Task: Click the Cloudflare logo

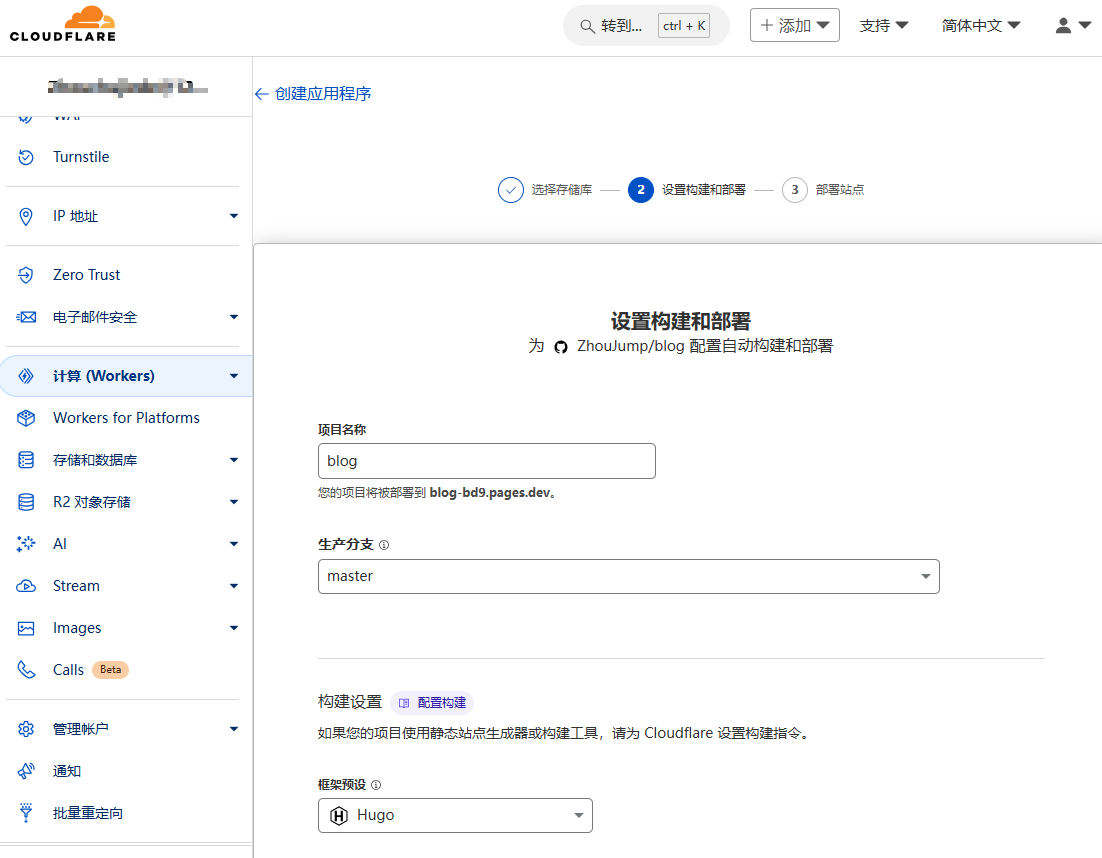Action: pyautogui.click(x=62, y=25)
